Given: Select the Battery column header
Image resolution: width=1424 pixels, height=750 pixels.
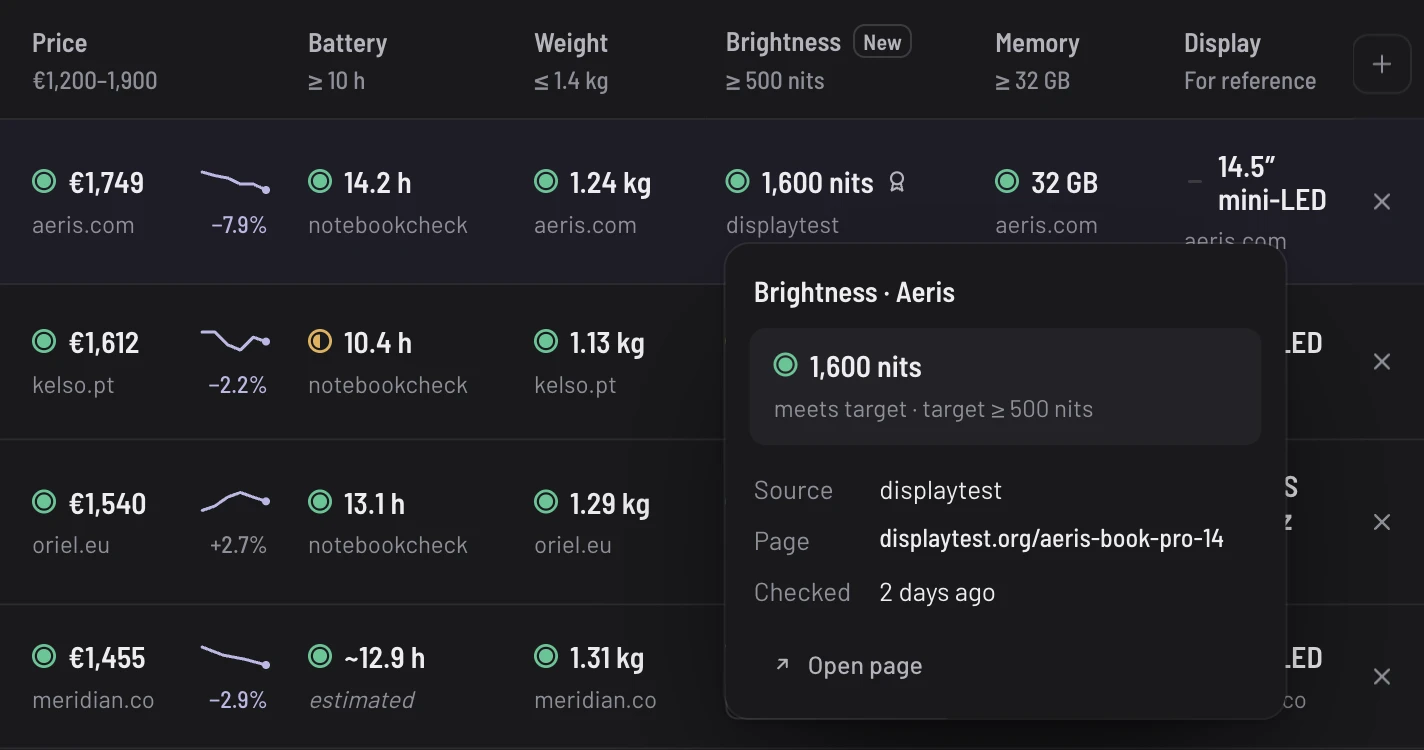Looking at the screenshot, I should (x=347, y=43).
